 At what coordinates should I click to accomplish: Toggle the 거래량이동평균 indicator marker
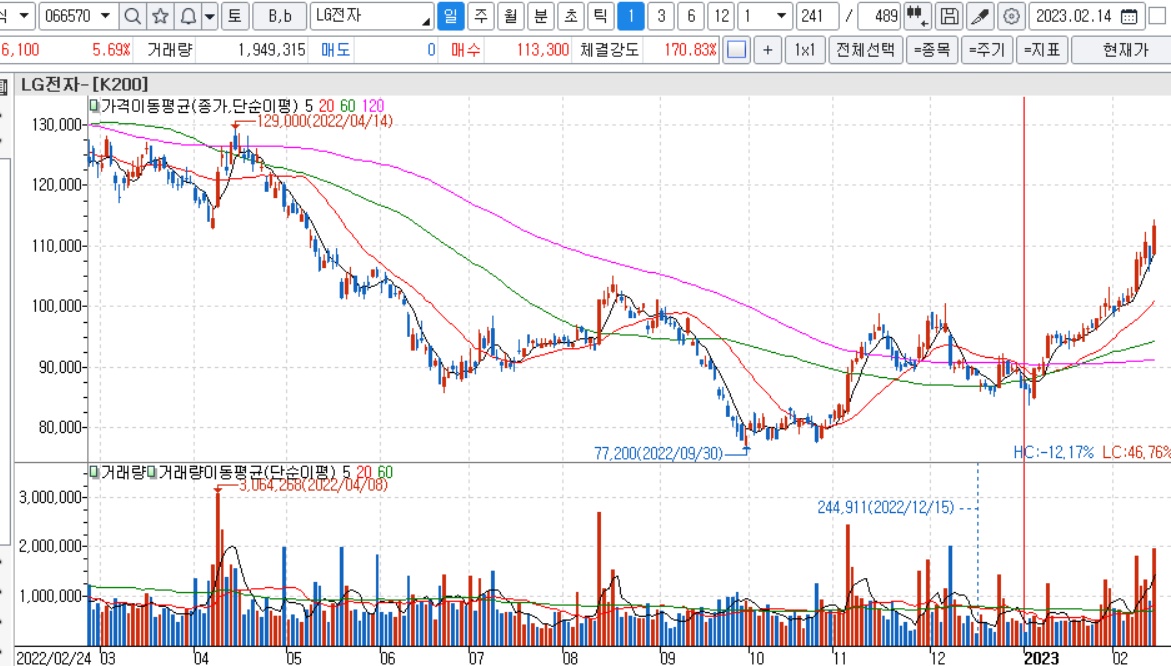coord(152,472)
